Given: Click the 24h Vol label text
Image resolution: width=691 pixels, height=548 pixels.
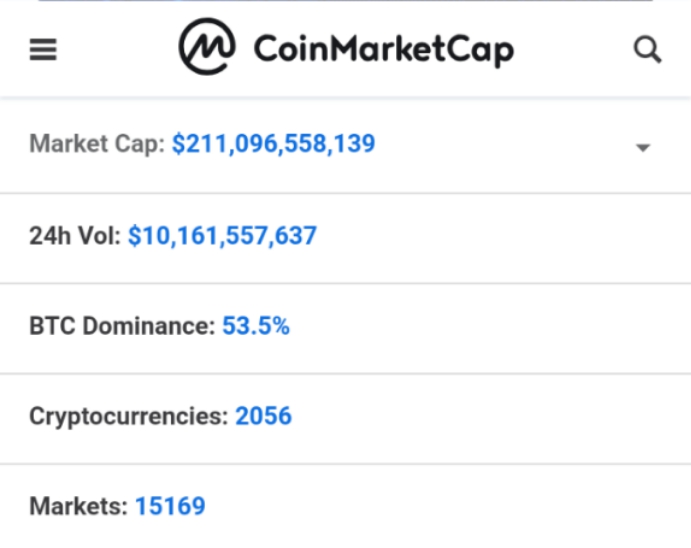Looking at the screenshot, I should 75,236.
